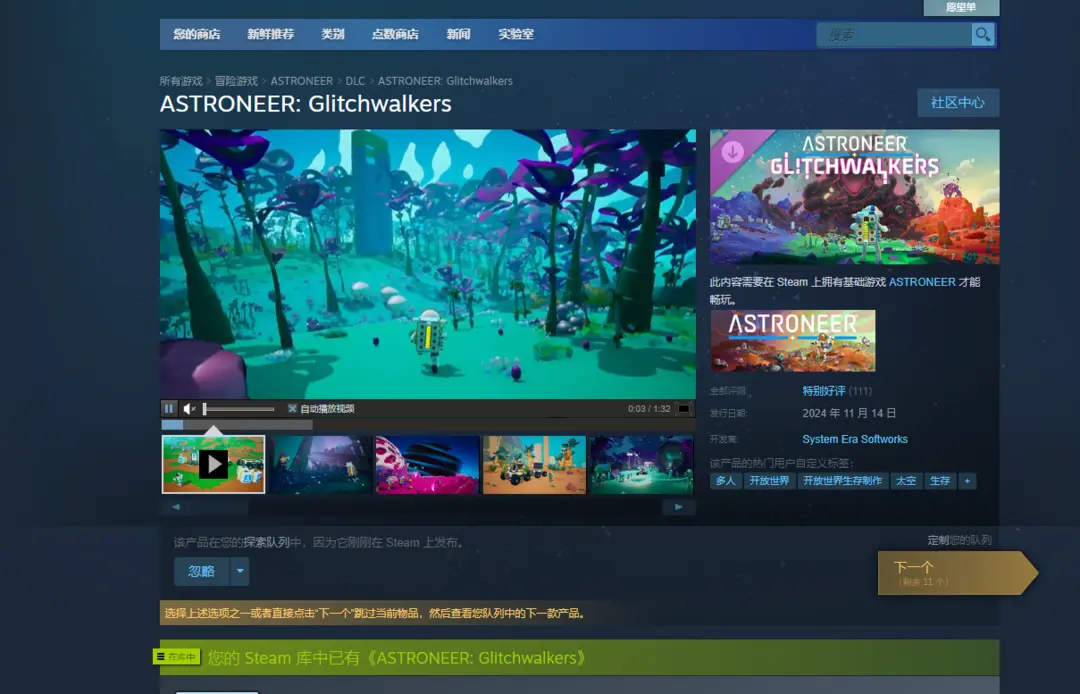Select the dark cave screenshot thumbnail
Screen dimensions: 1080x694
[320, 465]
